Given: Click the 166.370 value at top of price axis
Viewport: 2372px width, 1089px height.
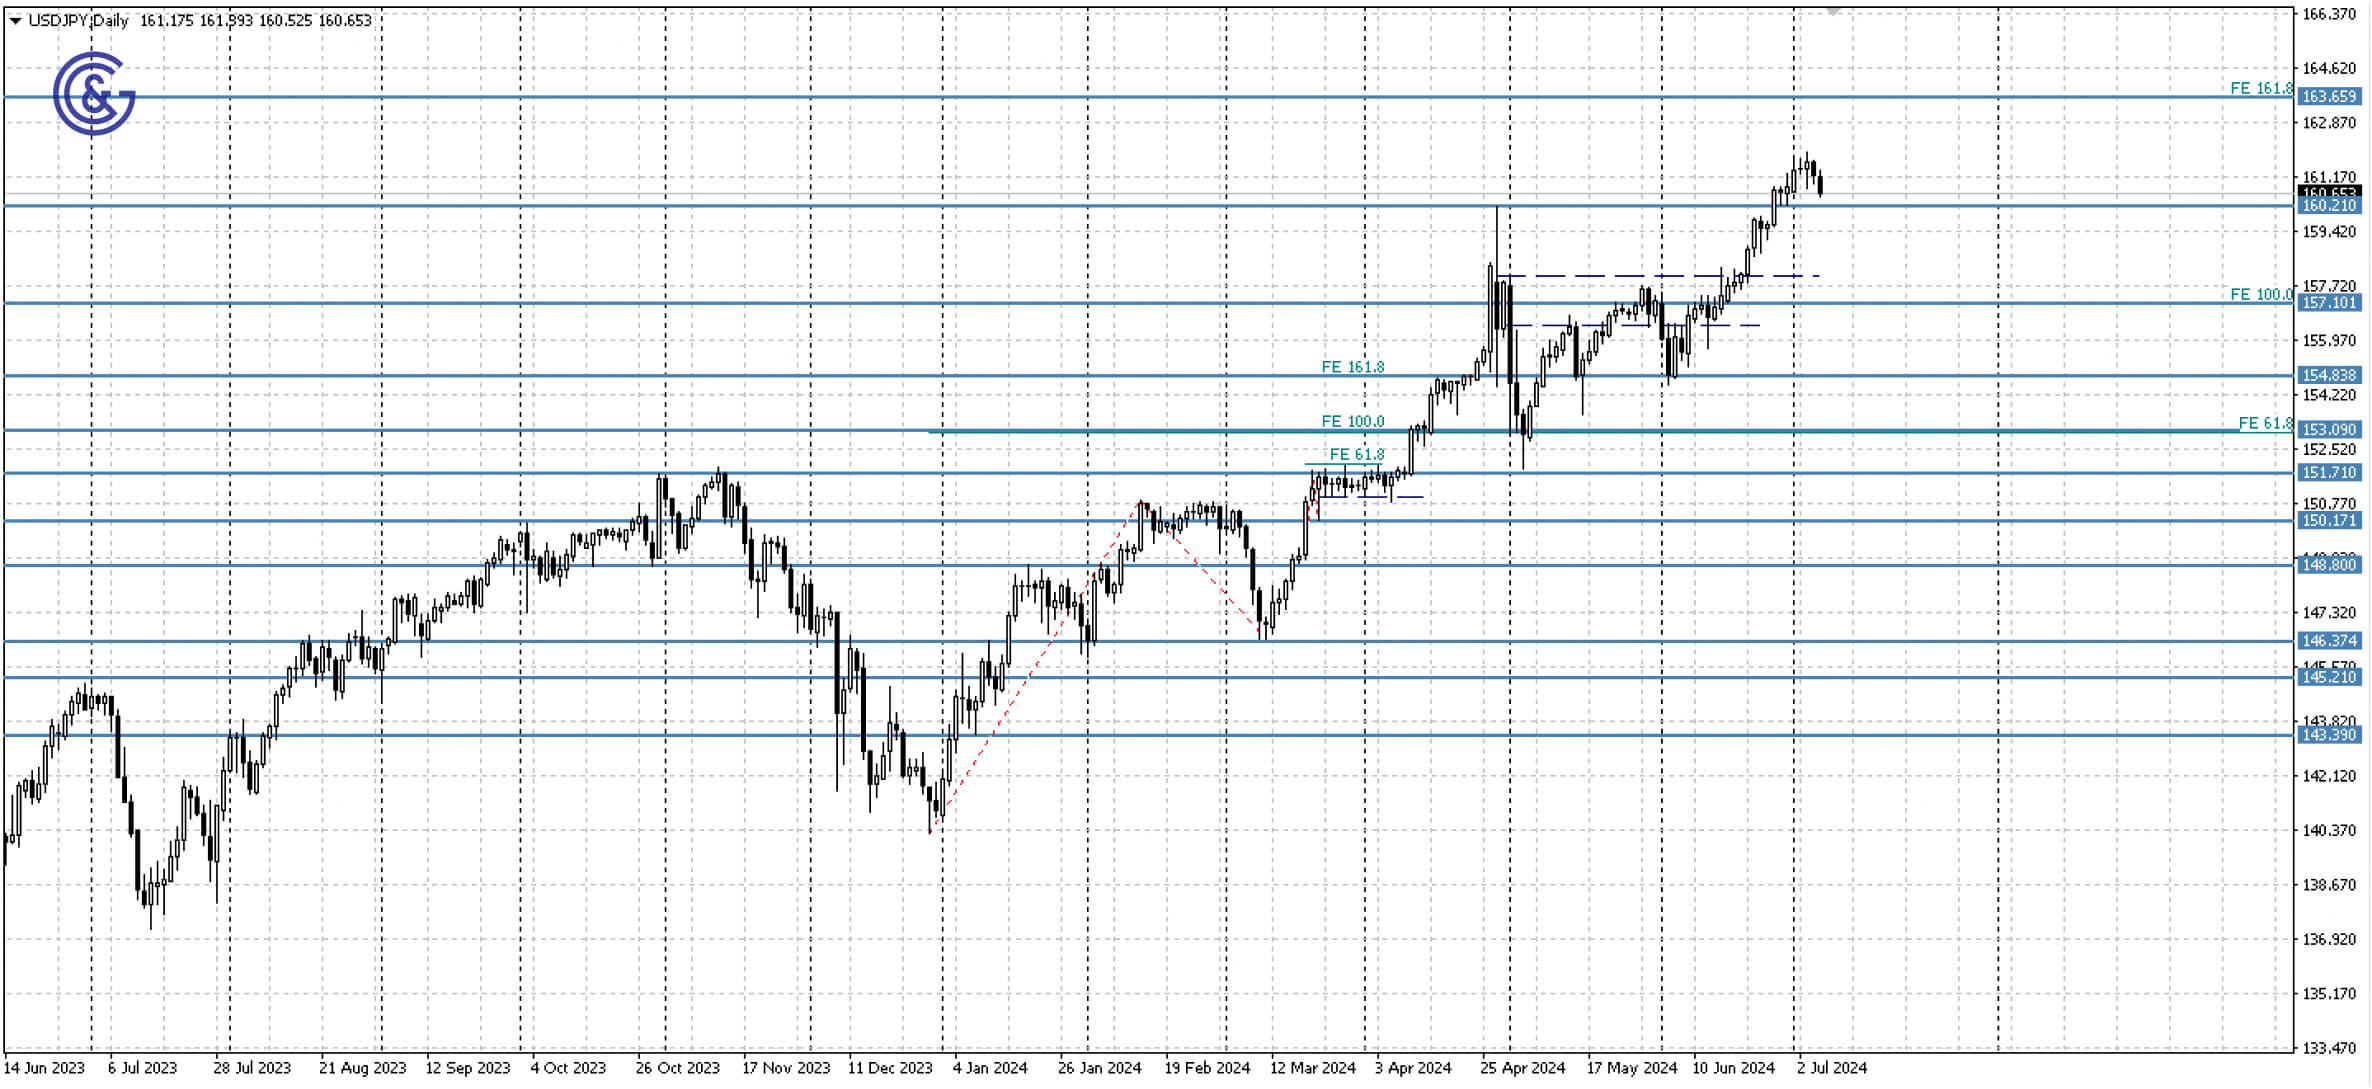Looking at the screenshot, I should tap(2330, 13).
